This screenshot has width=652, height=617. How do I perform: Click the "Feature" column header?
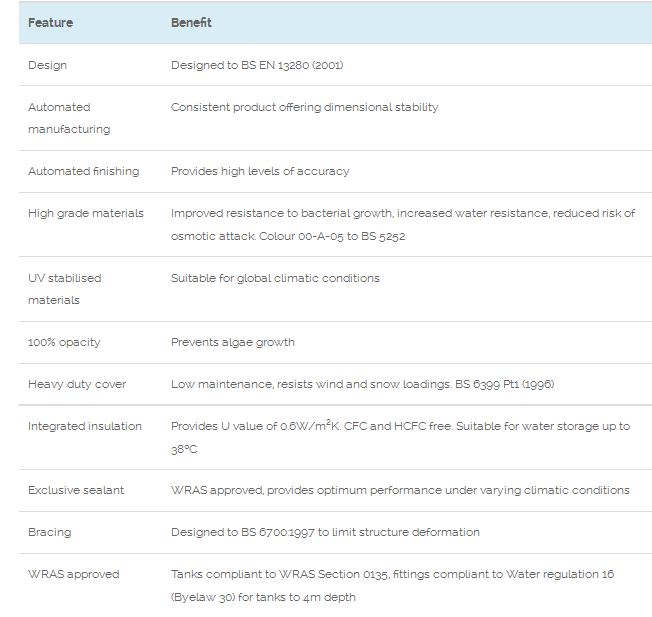50,23
